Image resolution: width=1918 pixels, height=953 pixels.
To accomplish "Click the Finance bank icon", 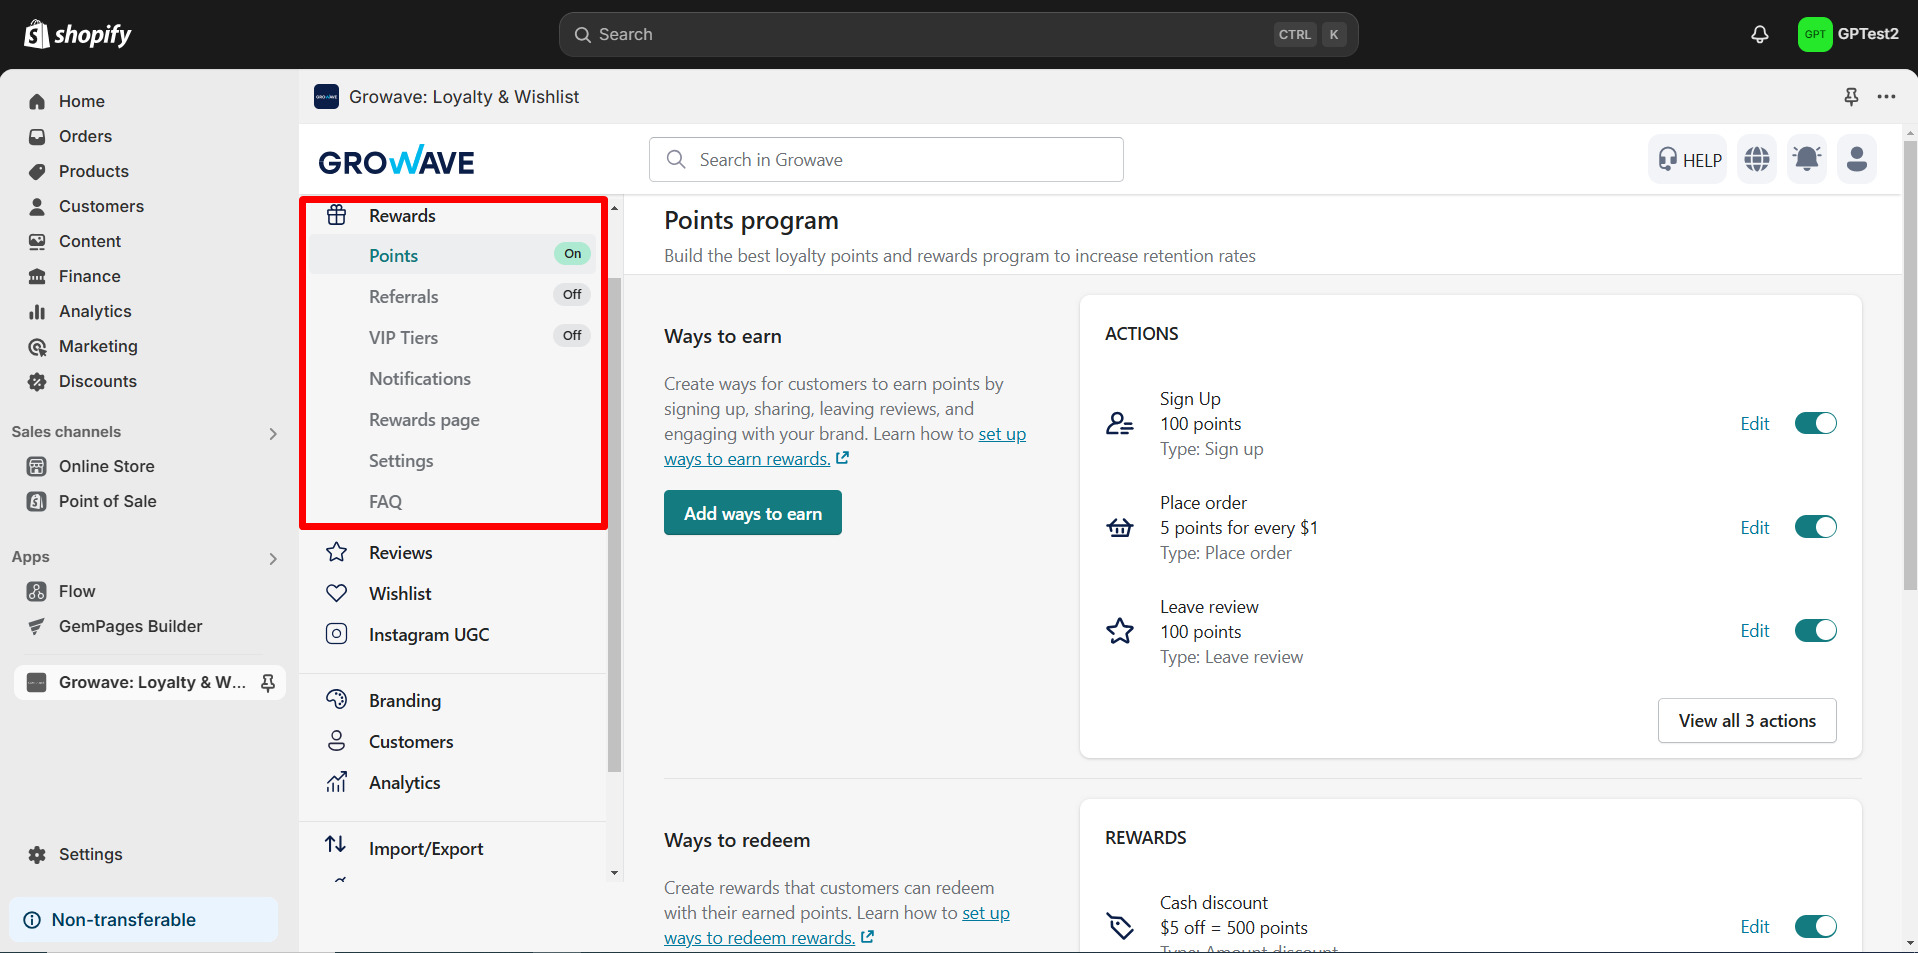I will click(x=37, y=276).
